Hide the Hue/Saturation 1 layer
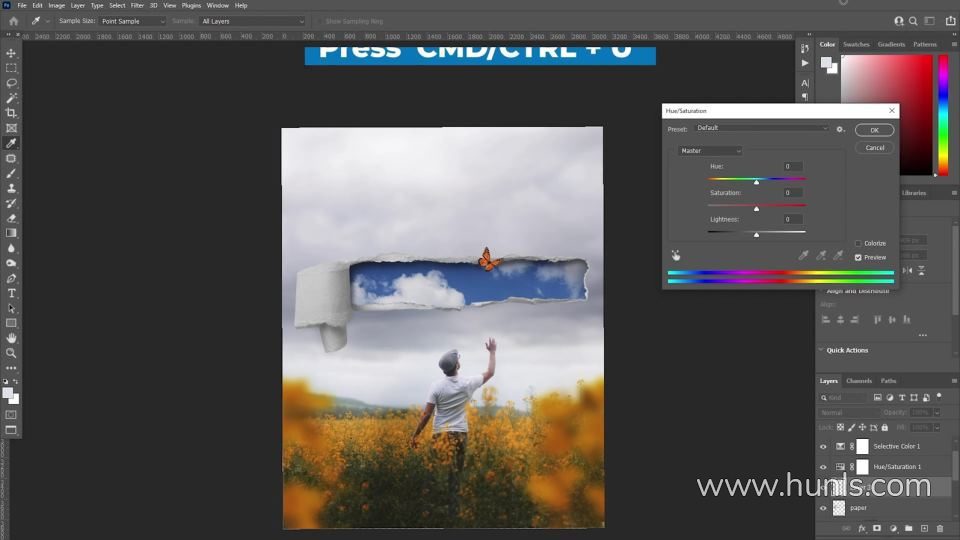Image resolution: width=960 pixels, height=540 pixels. pyautogui.click(x=823, y=467)
